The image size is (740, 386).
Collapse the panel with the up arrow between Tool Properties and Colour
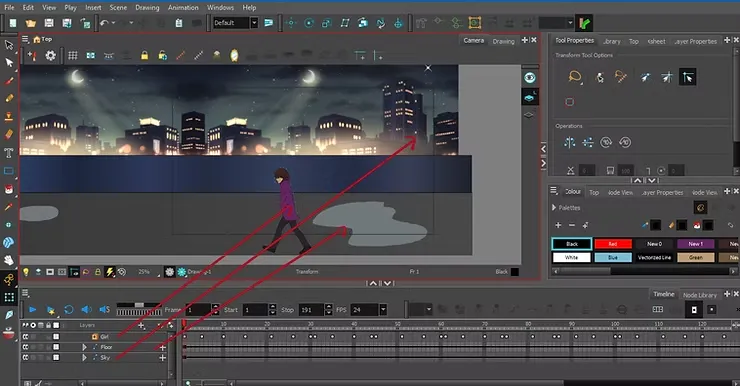click(638, 180)
